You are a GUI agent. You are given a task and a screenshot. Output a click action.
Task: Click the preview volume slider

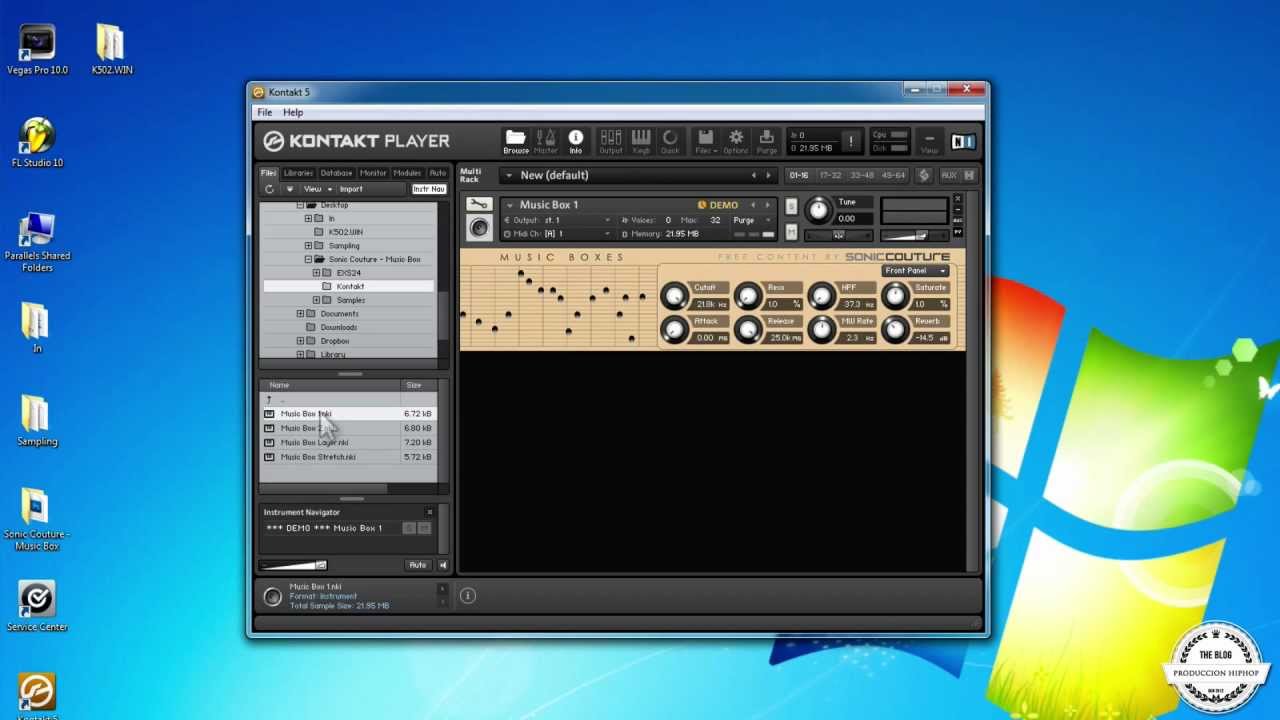click(293, 565)
